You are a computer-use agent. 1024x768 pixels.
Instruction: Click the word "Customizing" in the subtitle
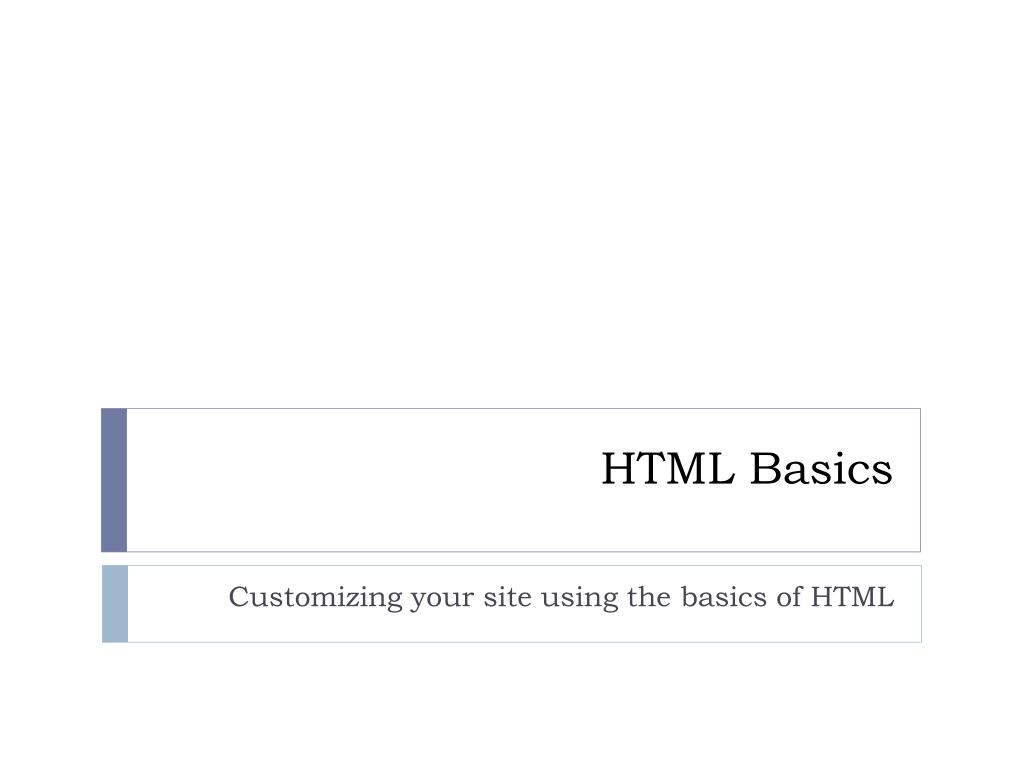(x=315, y=598)
